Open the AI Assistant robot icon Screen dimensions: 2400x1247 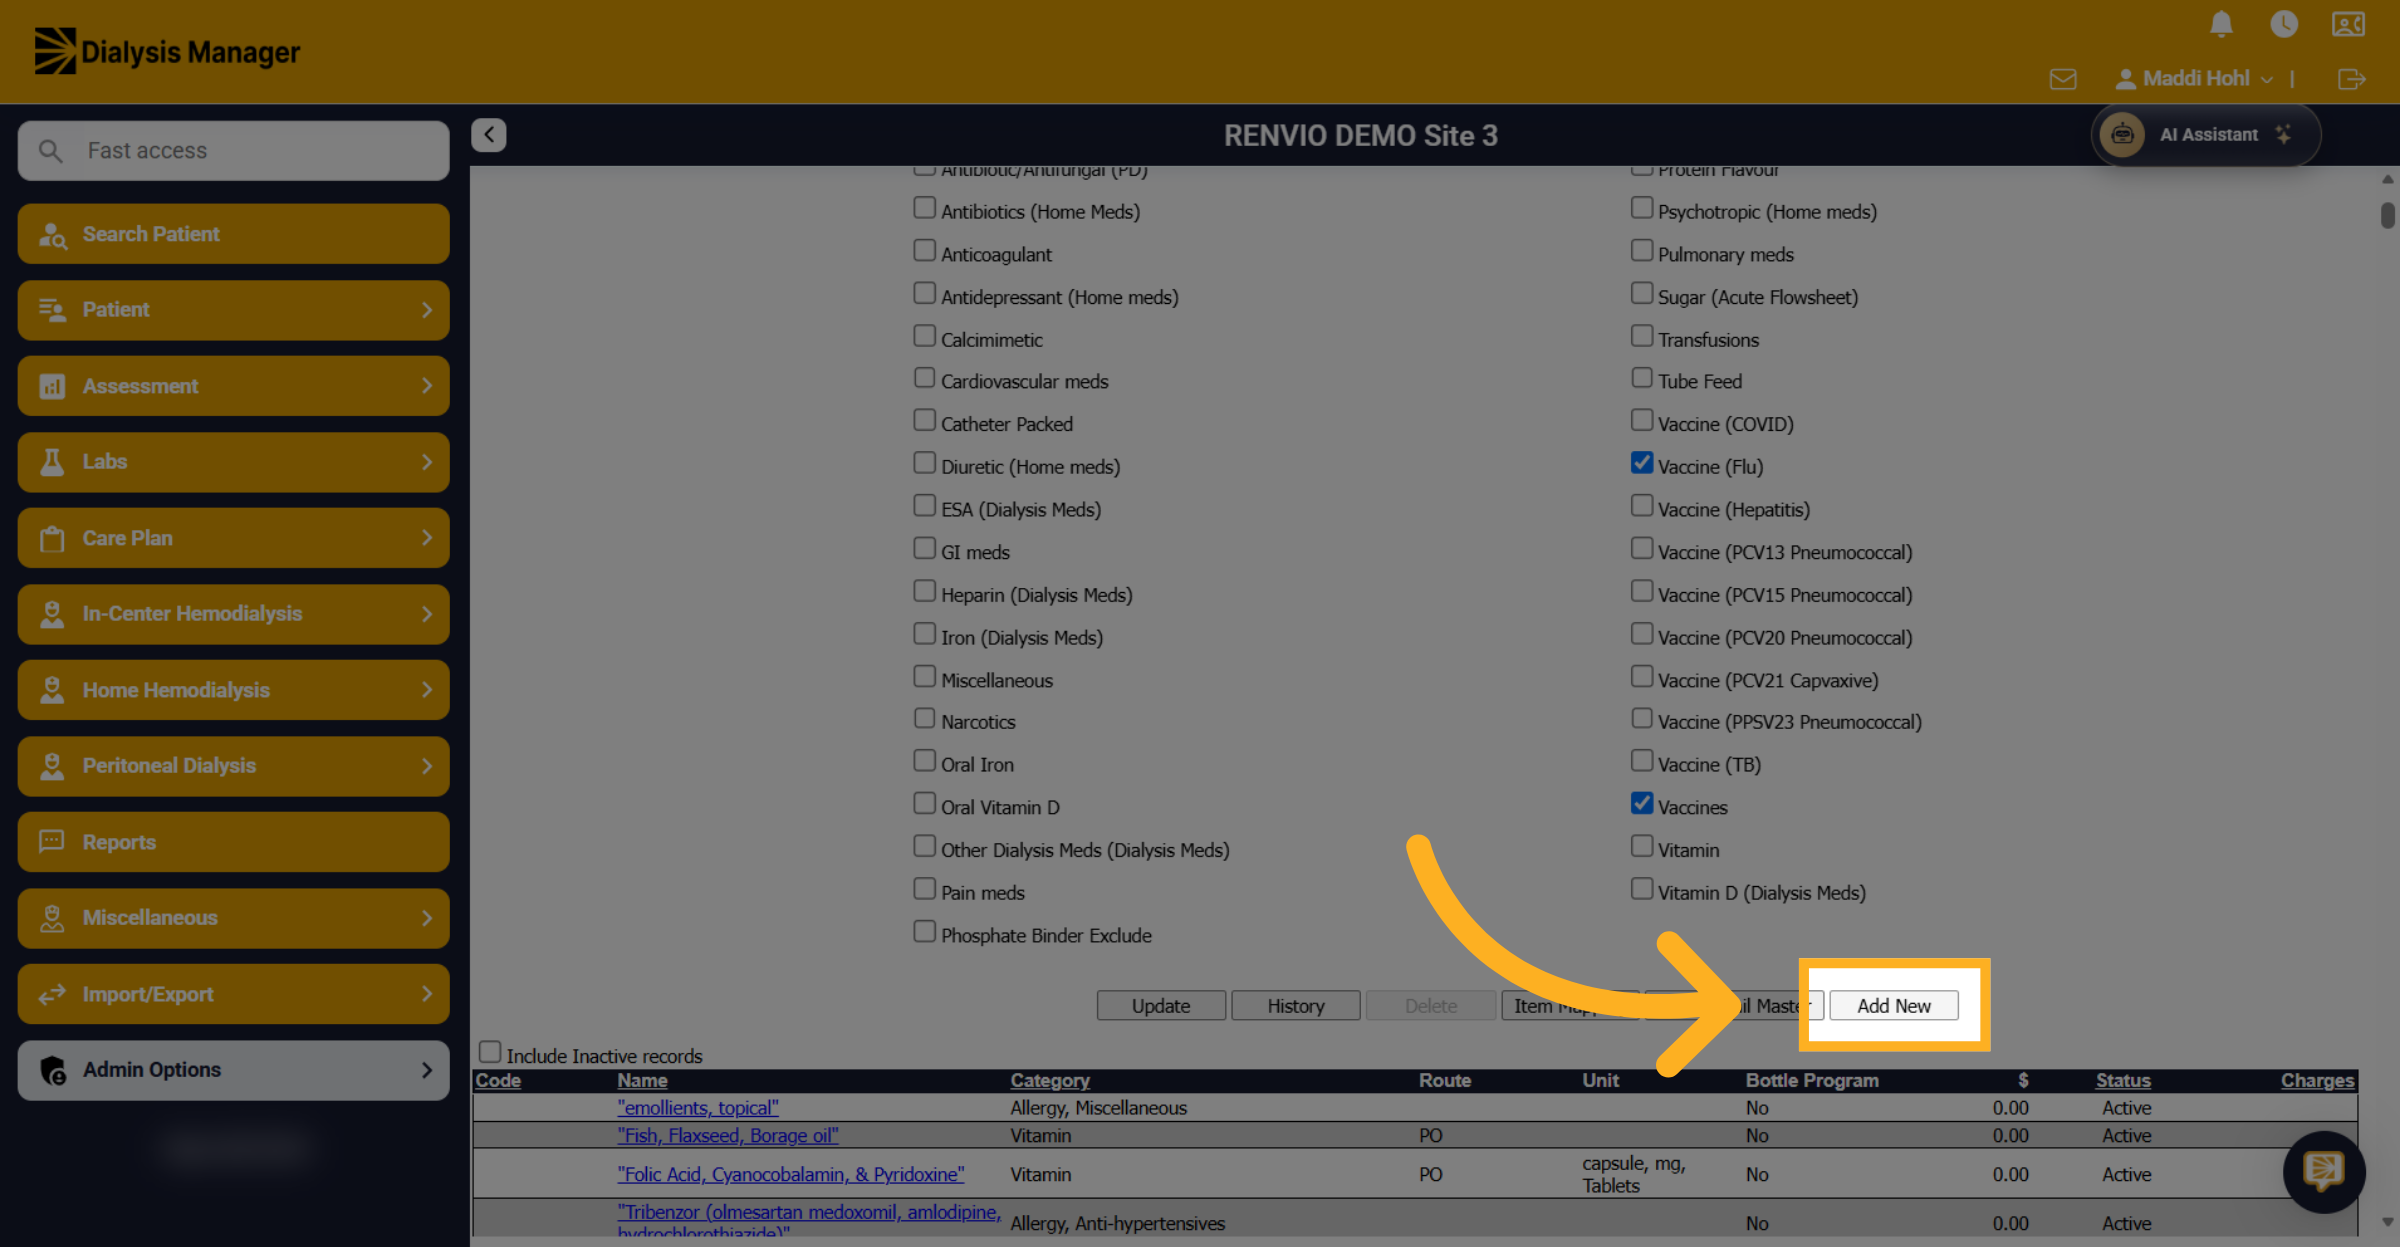[x=2122, y=134]
